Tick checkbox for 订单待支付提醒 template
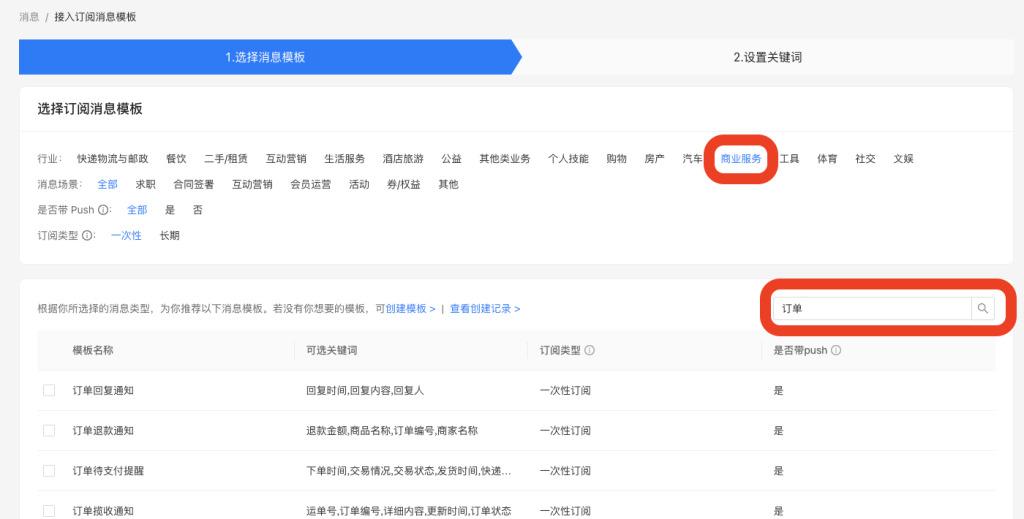1024x519 pixels. tap(49, 470)
